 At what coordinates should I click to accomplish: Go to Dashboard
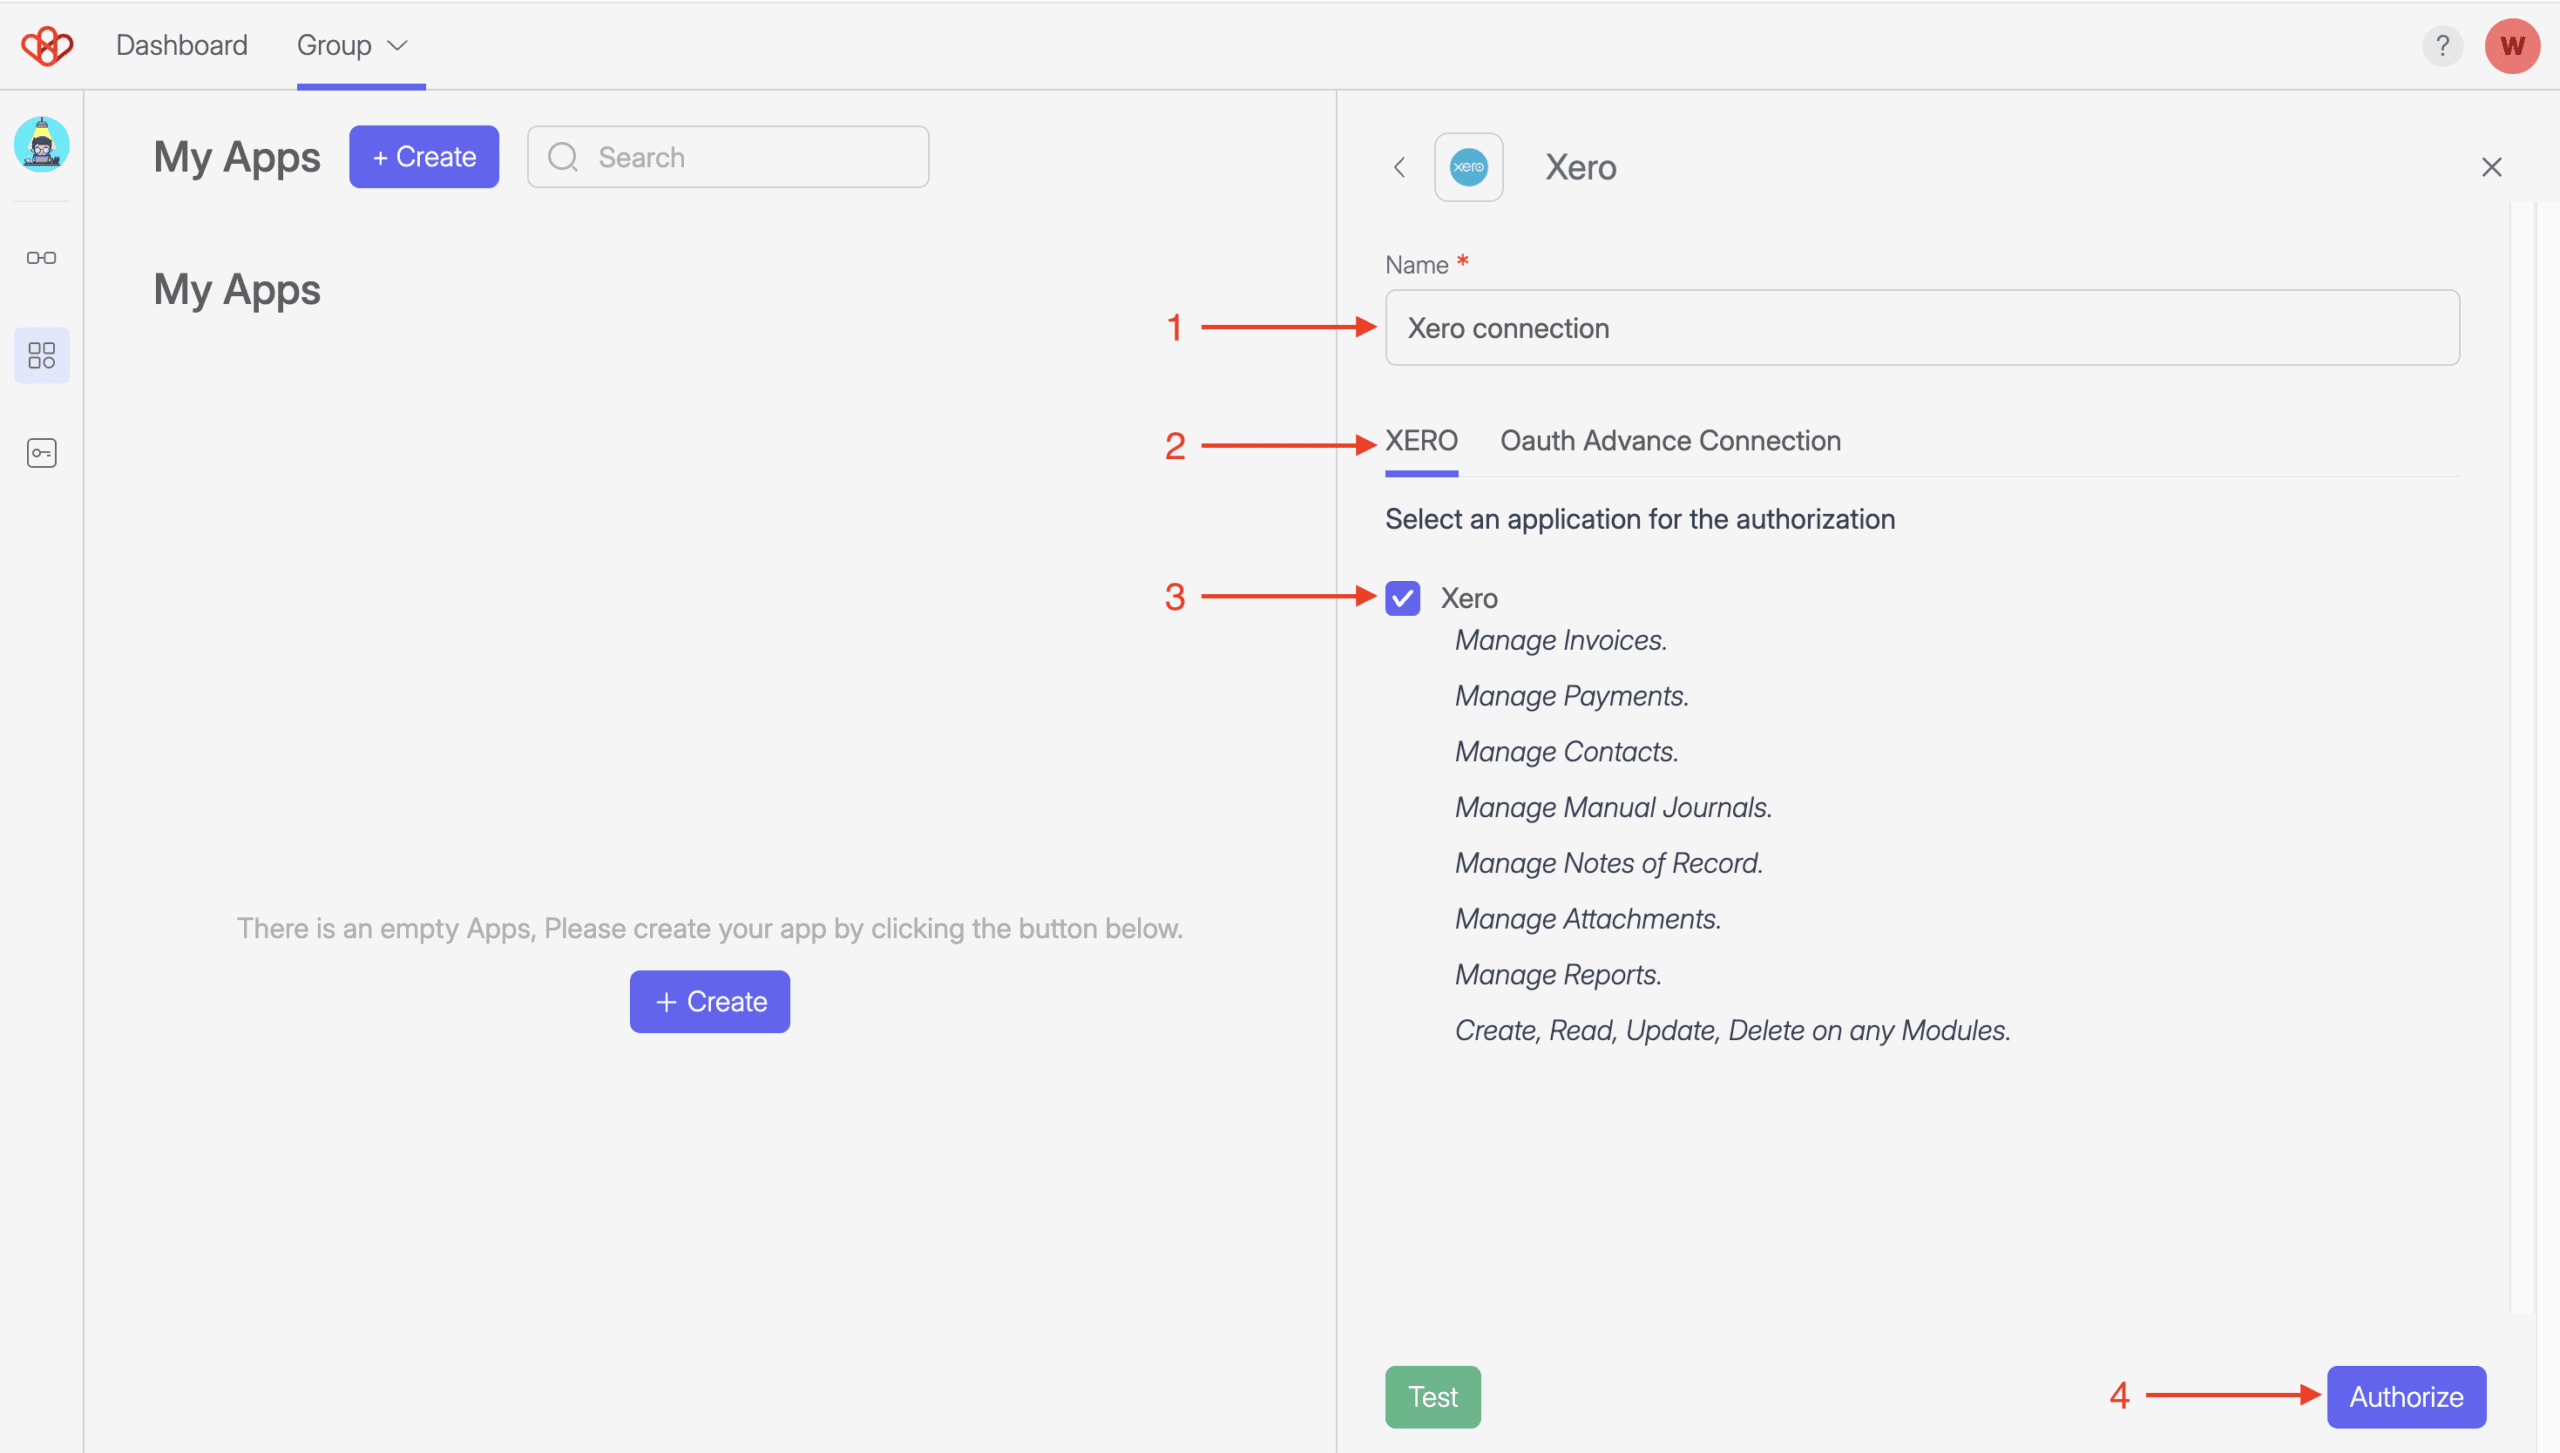click(x=181, y=45)
